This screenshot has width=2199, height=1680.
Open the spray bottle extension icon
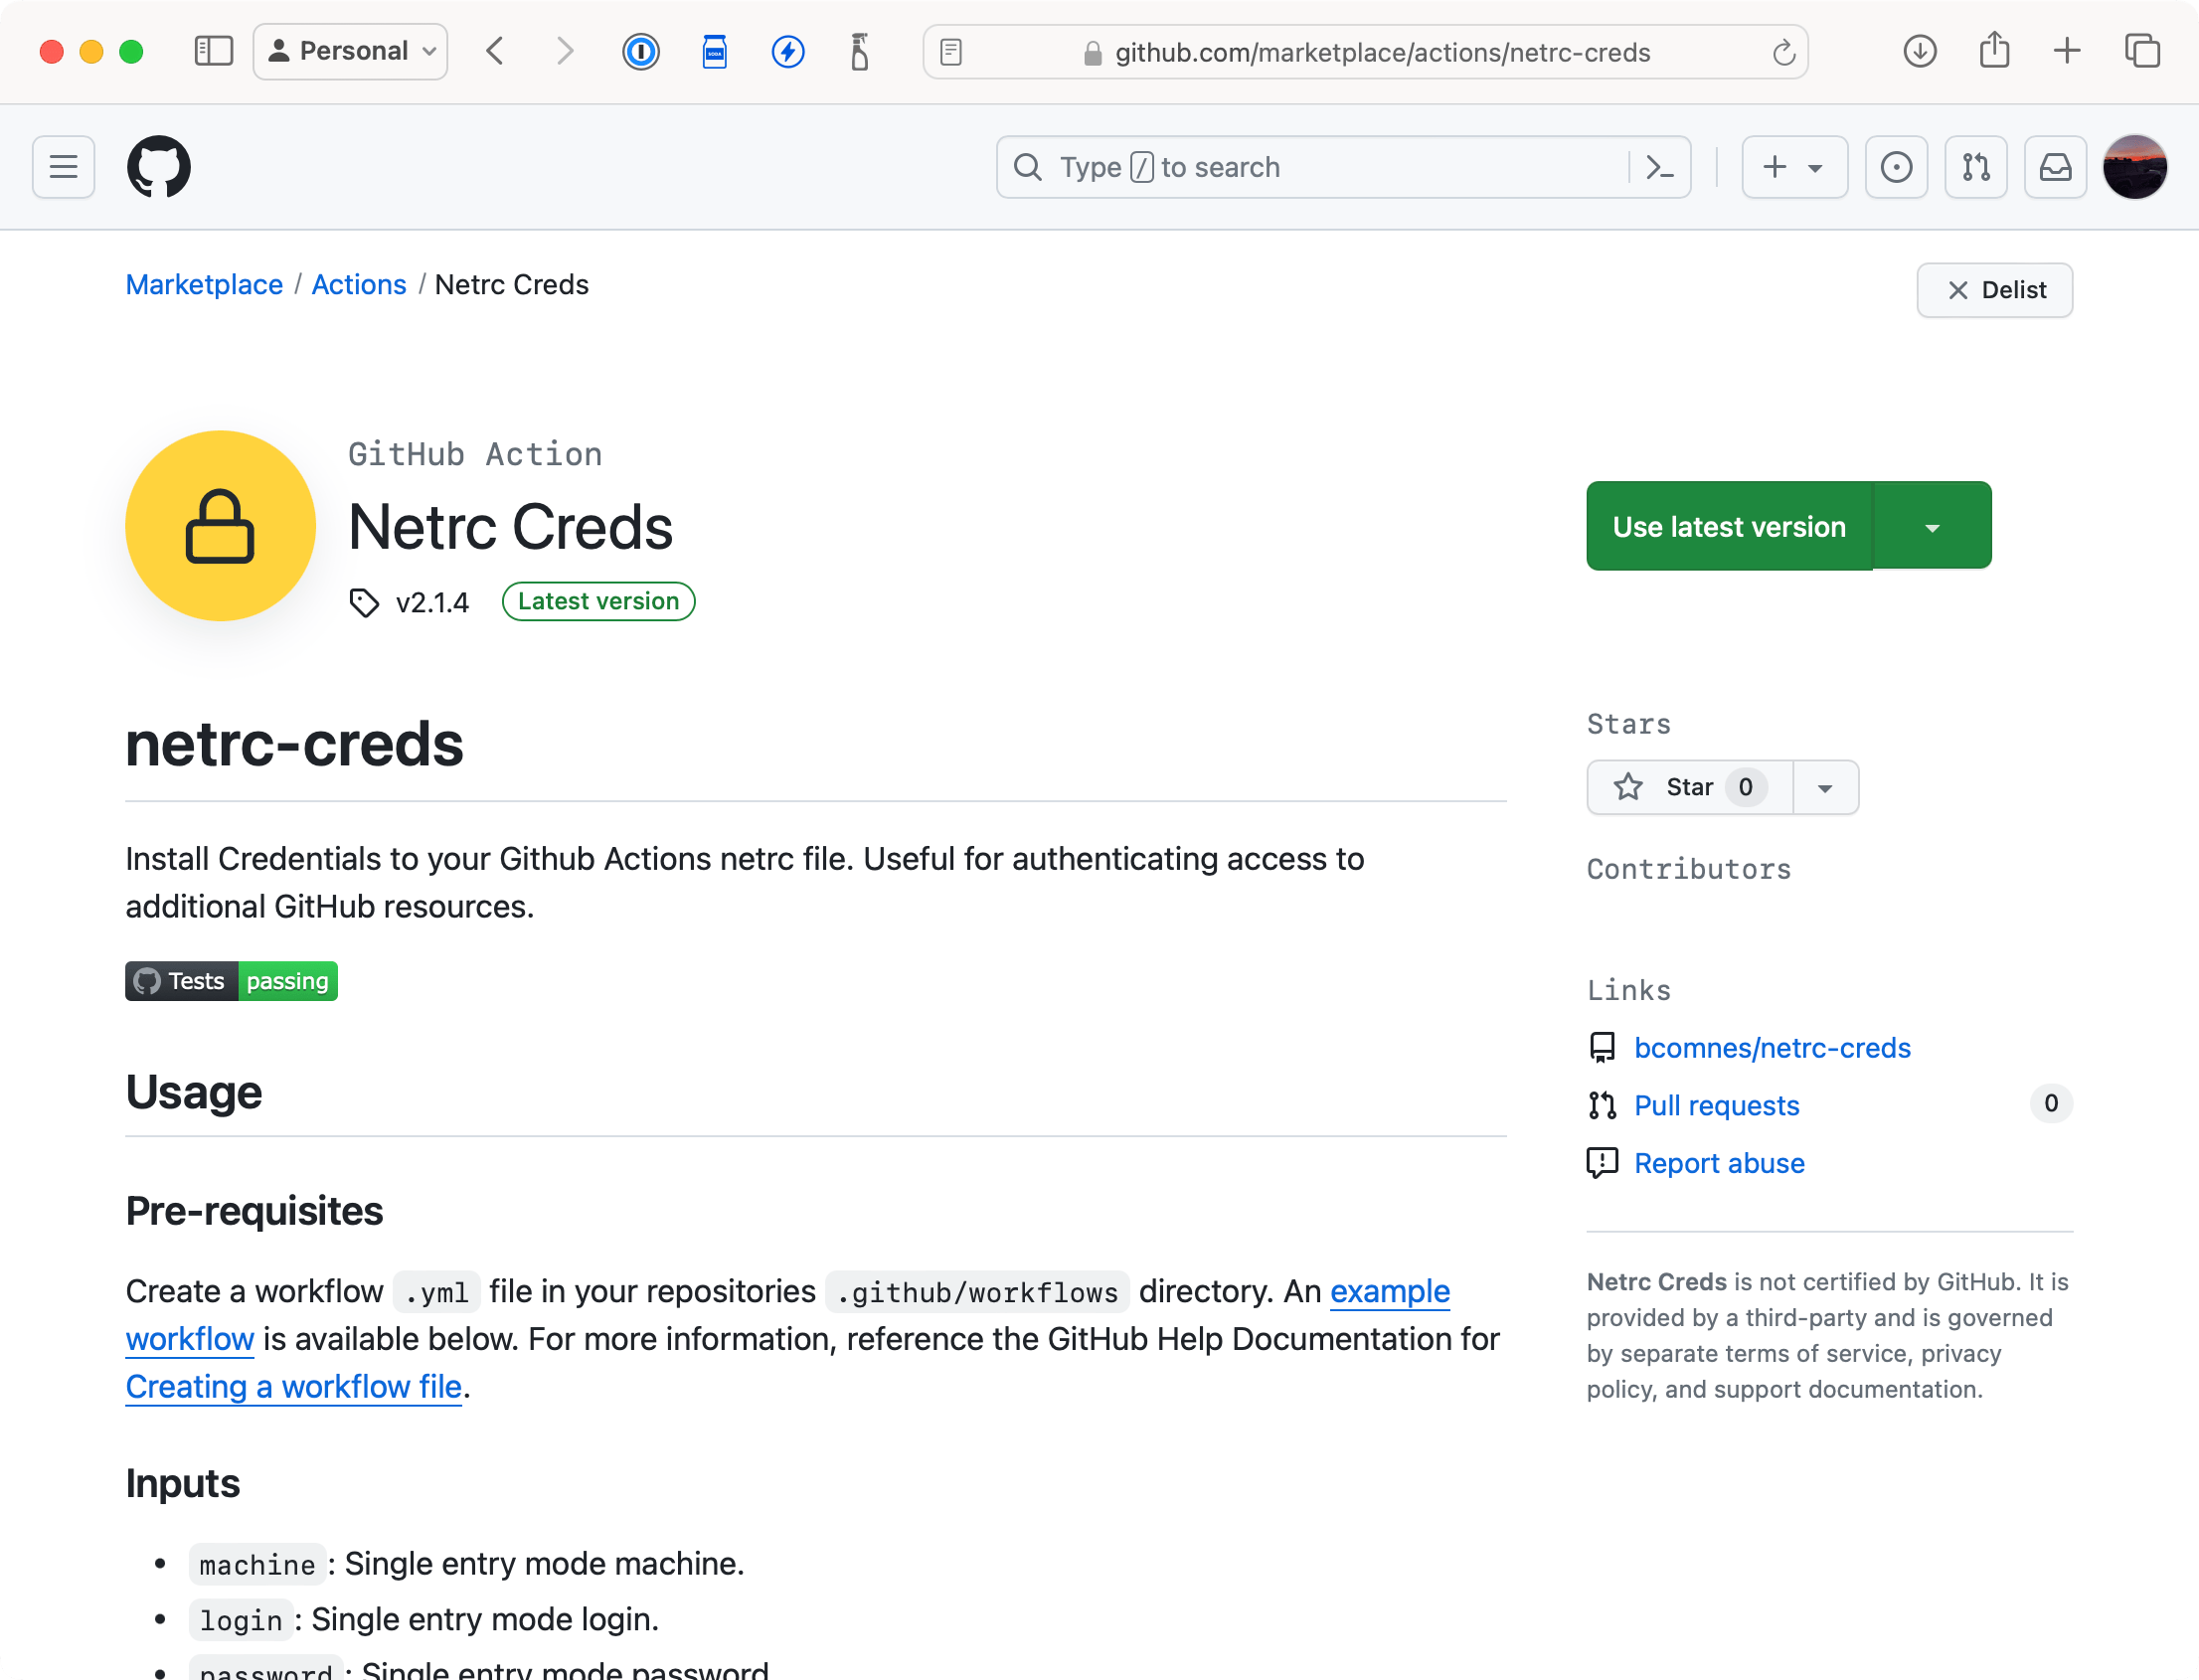pyautogui.click(x=859, y=51)
